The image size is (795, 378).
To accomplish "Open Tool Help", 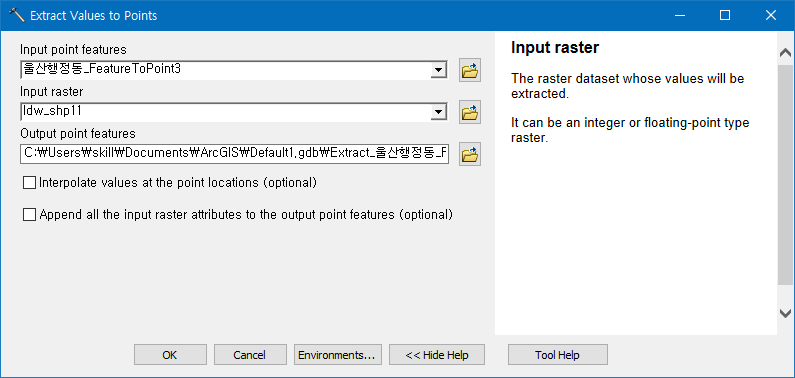I will click(x=557, y=355).
